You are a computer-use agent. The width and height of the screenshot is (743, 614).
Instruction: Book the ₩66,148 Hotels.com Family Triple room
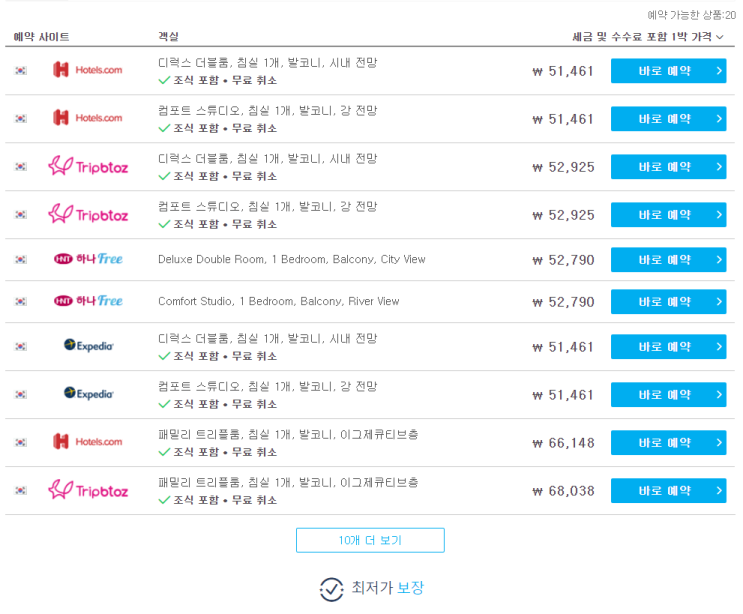668,442
